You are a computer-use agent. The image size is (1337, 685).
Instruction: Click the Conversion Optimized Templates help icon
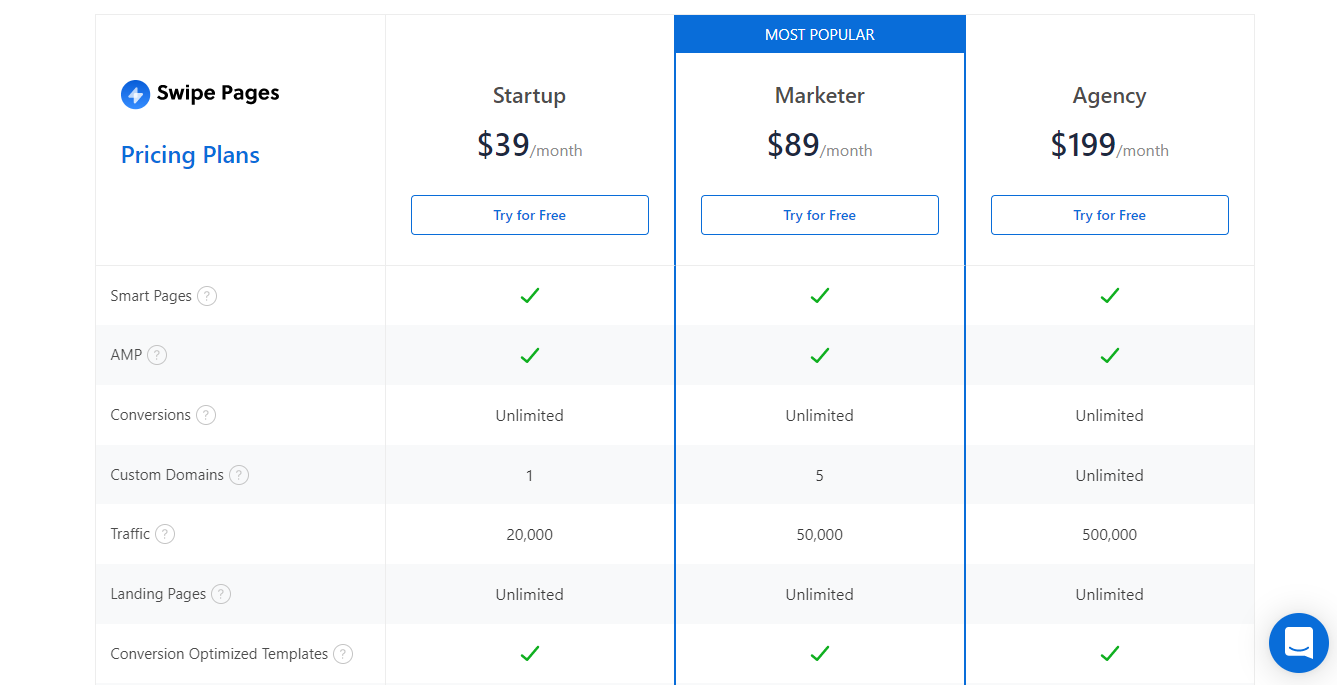pyautogui.click(x=343, y=654)
